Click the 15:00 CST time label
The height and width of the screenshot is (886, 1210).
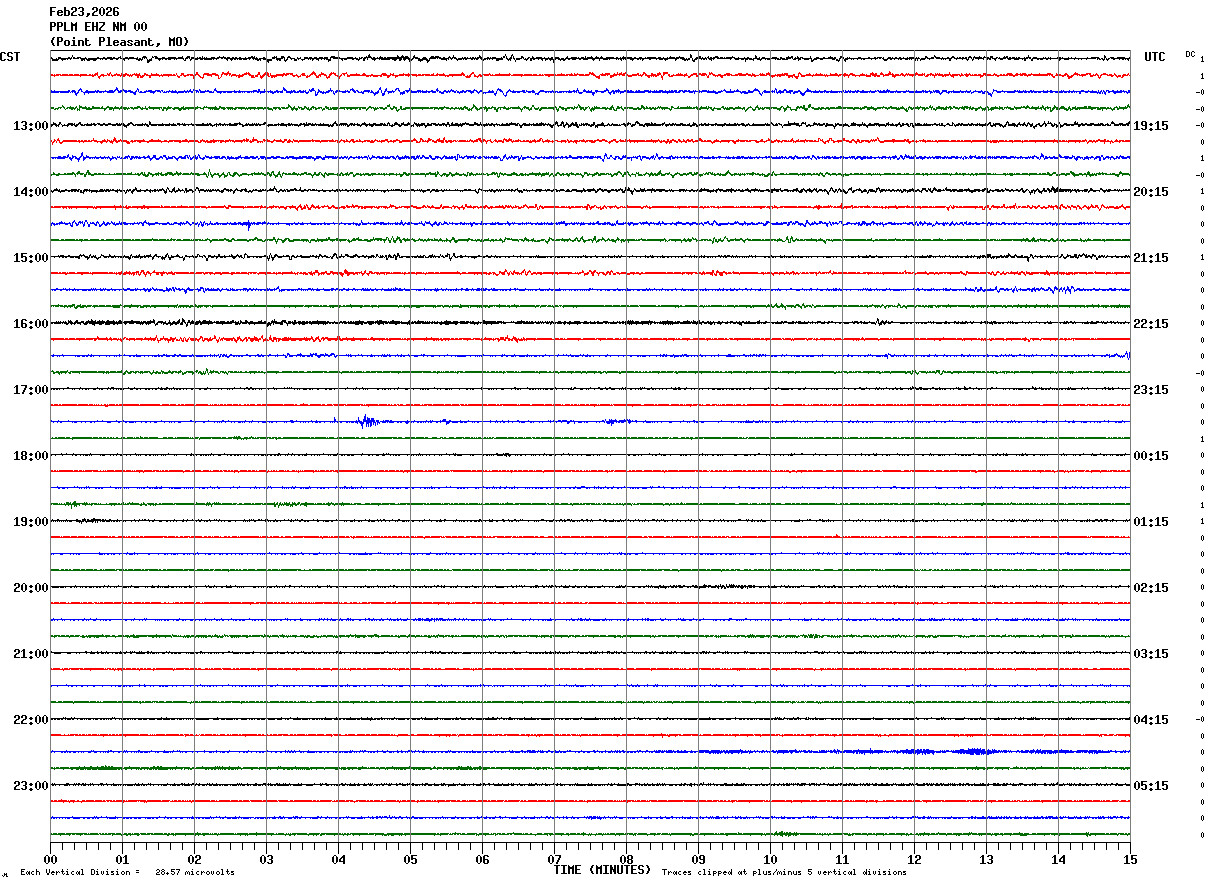30,258
